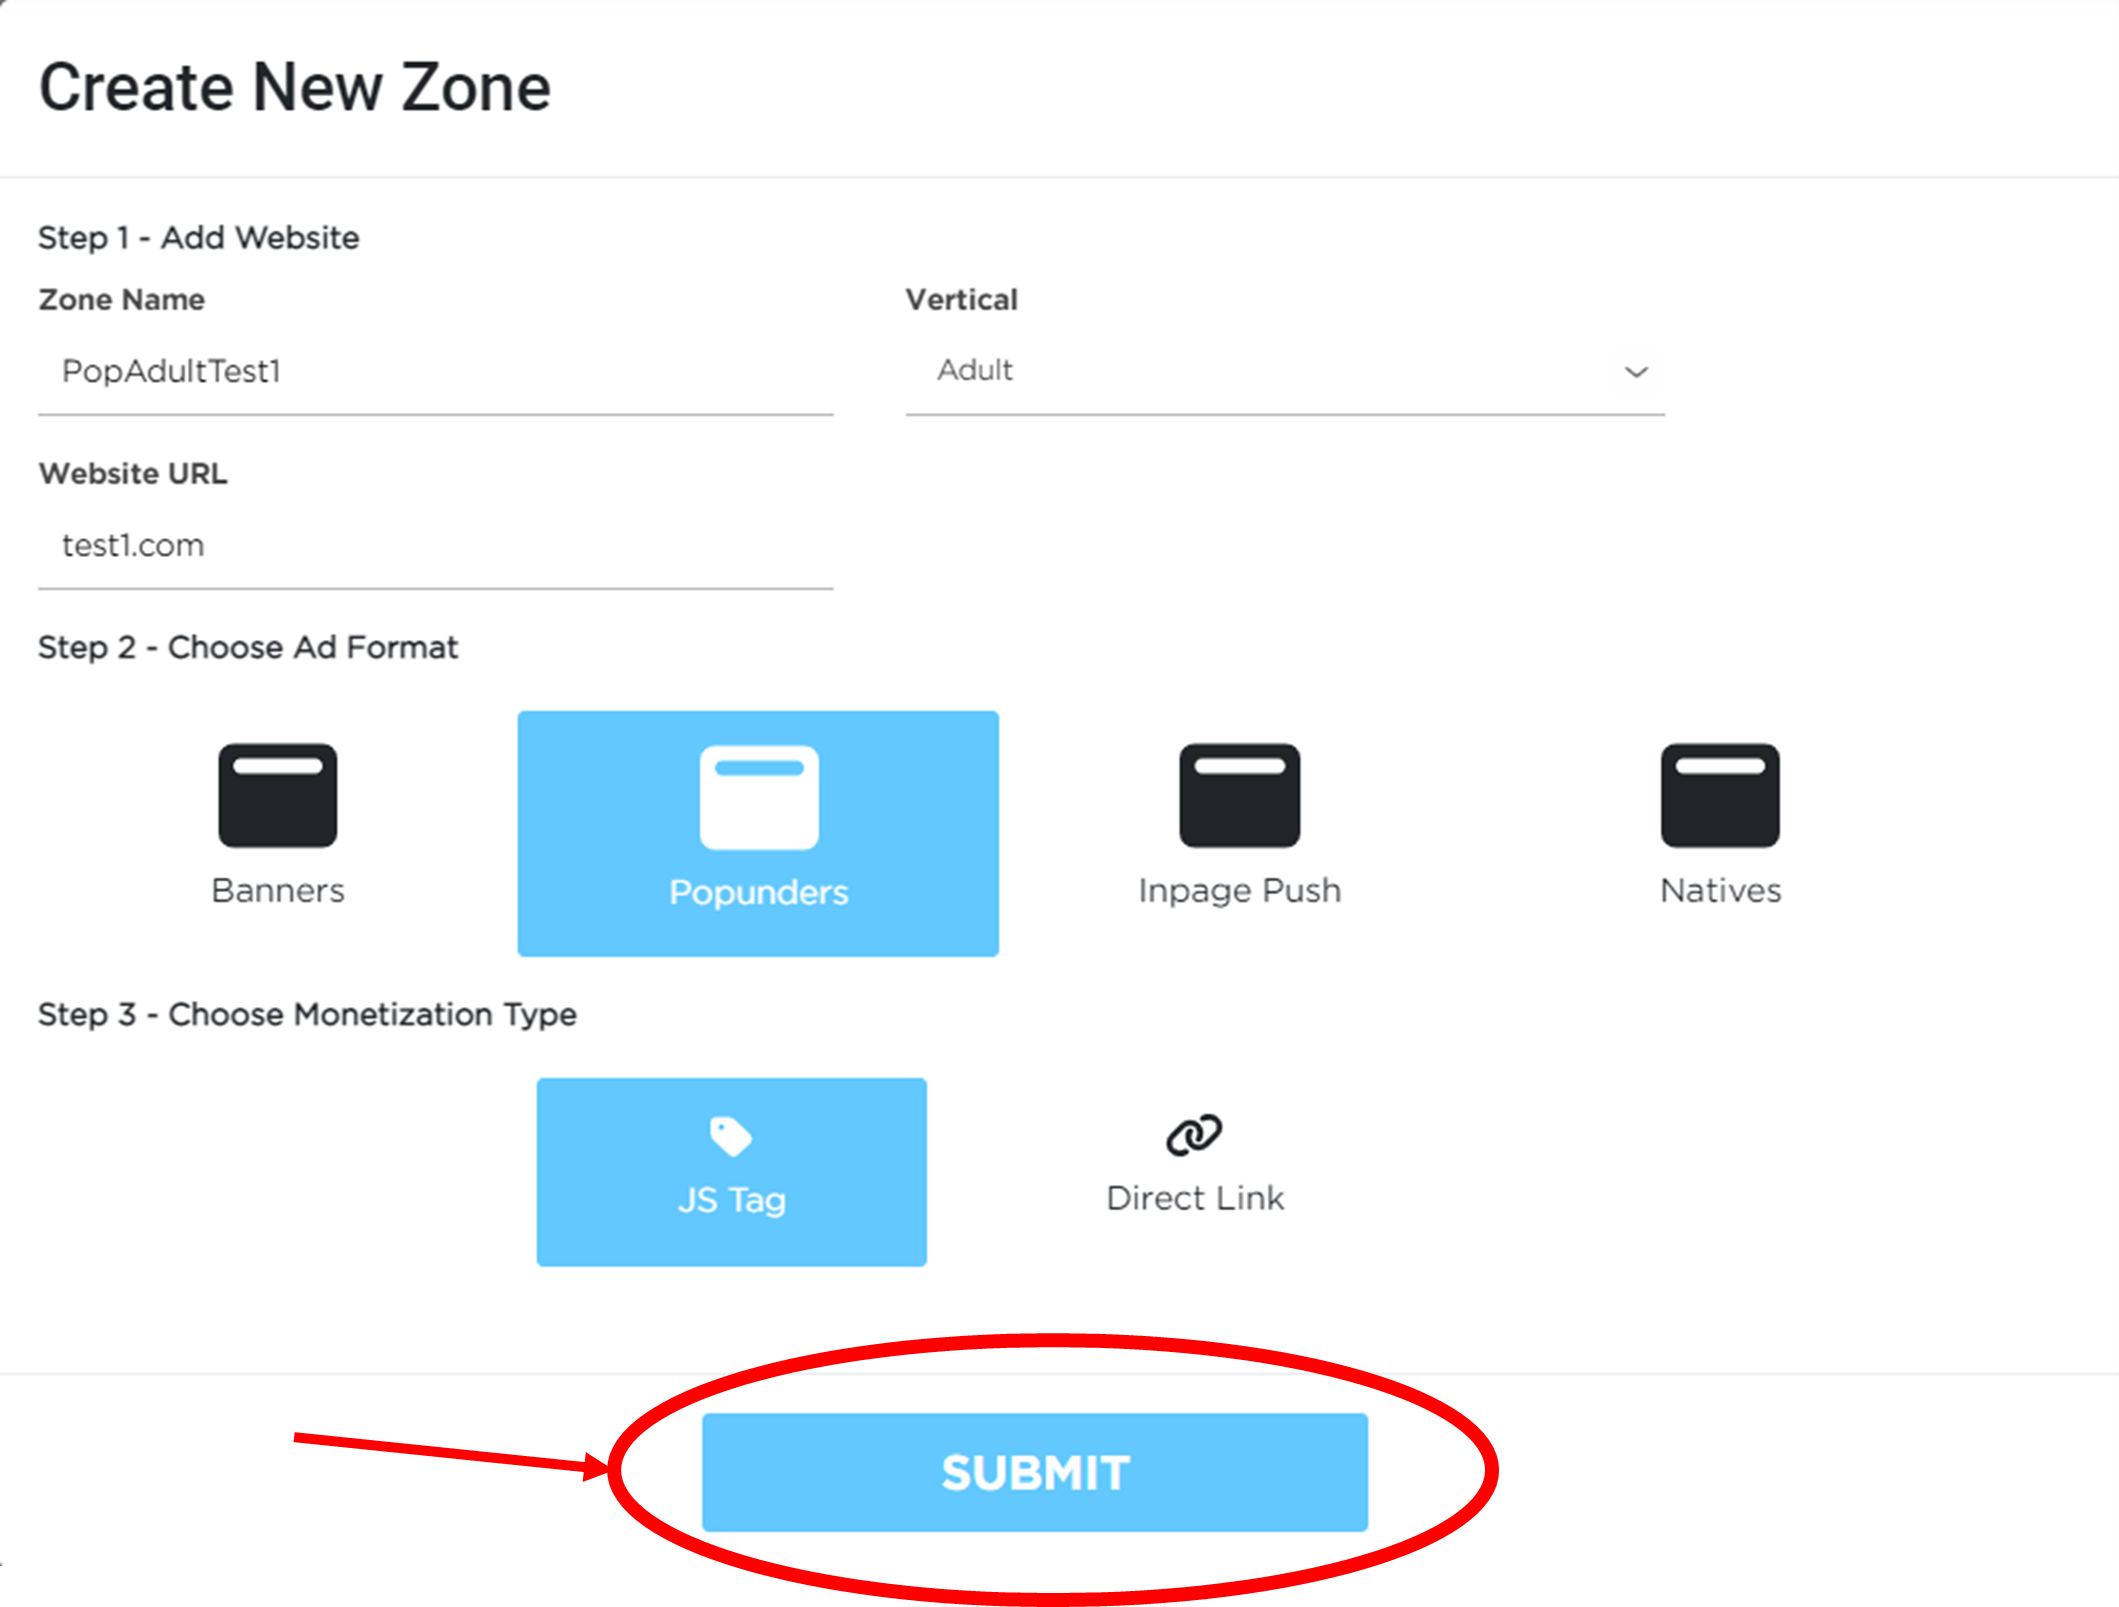Image resolution: width=2119 pixels, height=1607 pixels.
Task: Click the Banners label text
Action: (x=278, y=890)
